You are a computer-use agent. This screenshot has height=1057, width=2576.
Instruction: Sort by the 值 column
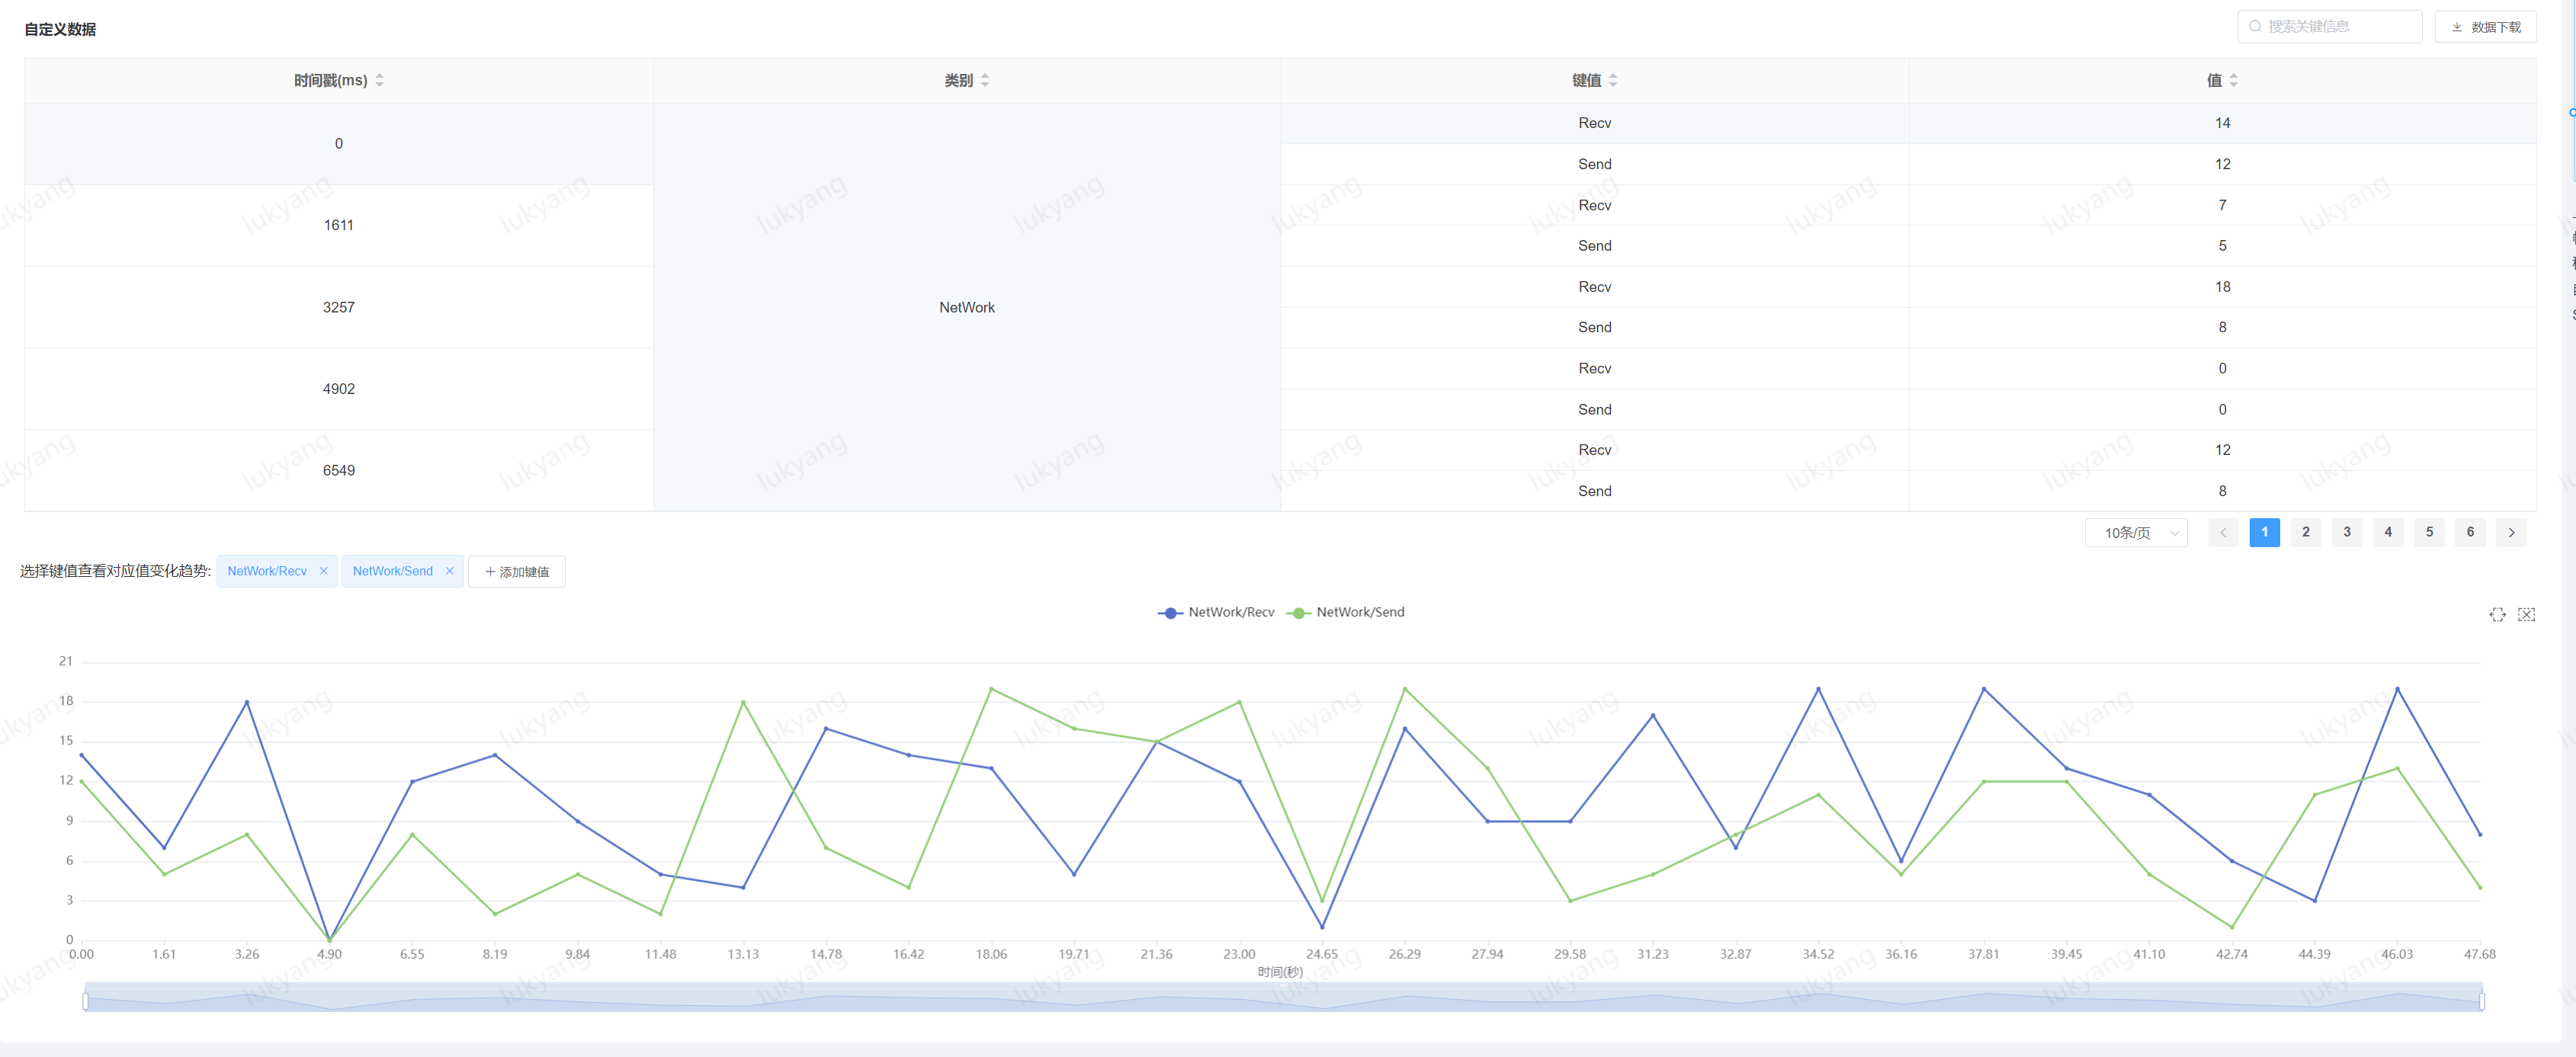point(2233,80)
